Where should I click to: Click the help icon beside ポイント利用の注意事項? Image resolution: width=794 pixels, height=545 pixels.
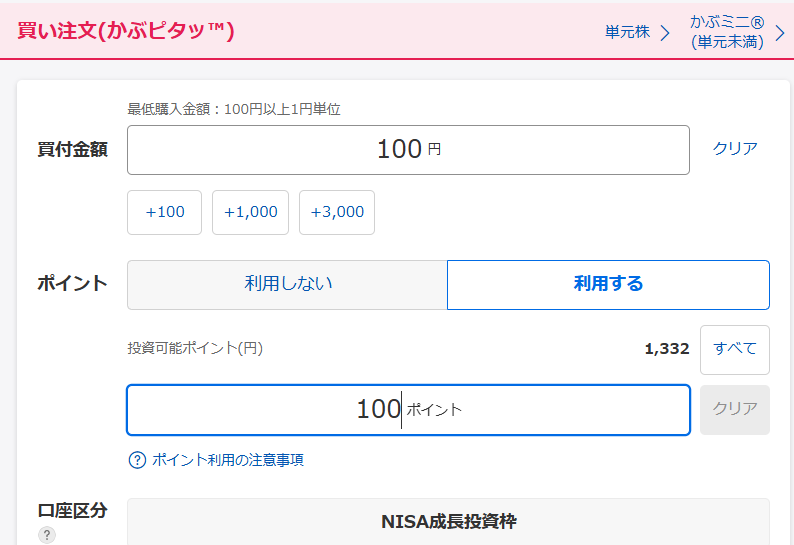137,460
